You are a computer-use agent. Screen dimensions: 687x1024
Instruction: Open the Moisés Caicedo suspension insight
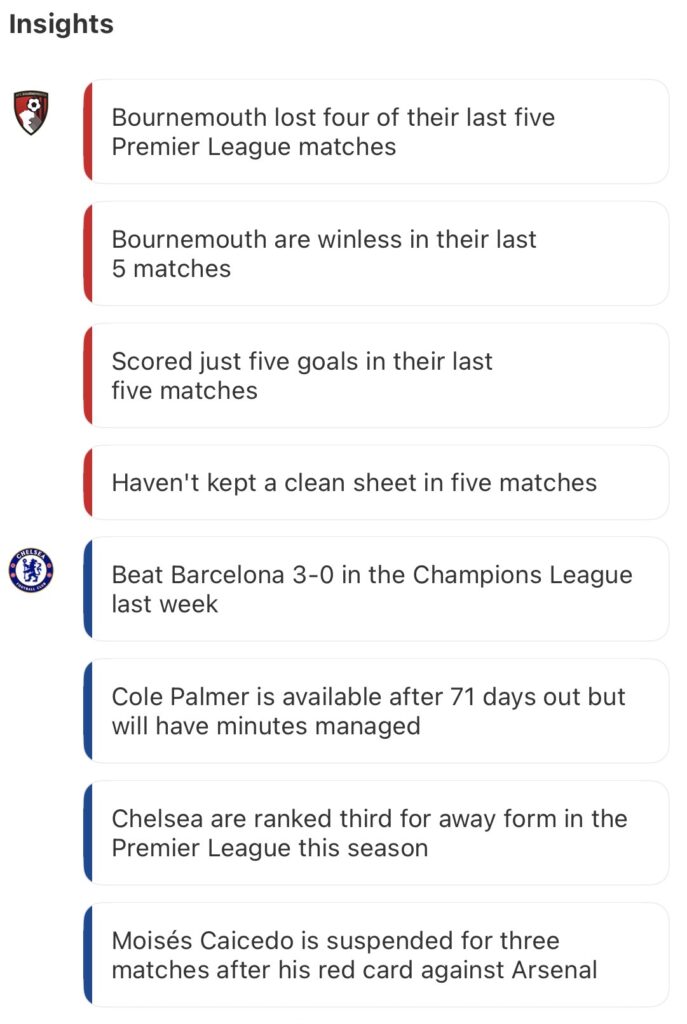376,955
